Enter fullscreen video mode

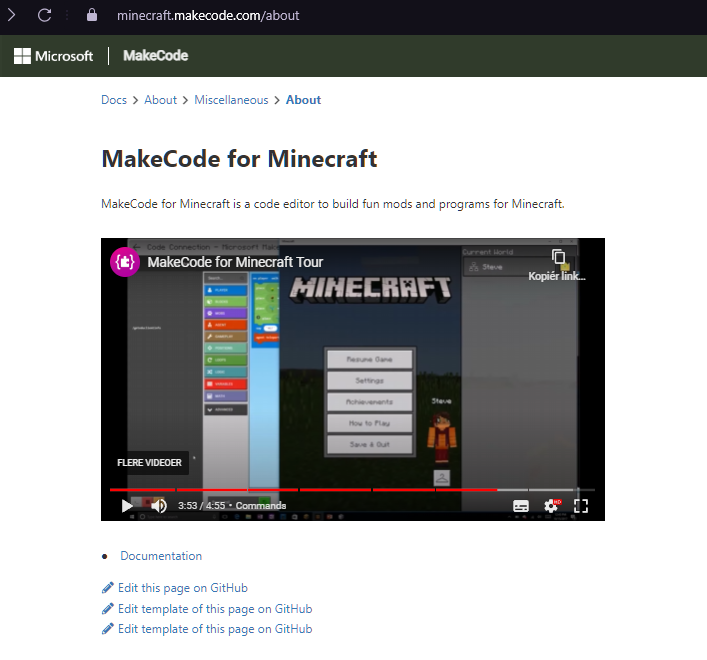point(581,506)
